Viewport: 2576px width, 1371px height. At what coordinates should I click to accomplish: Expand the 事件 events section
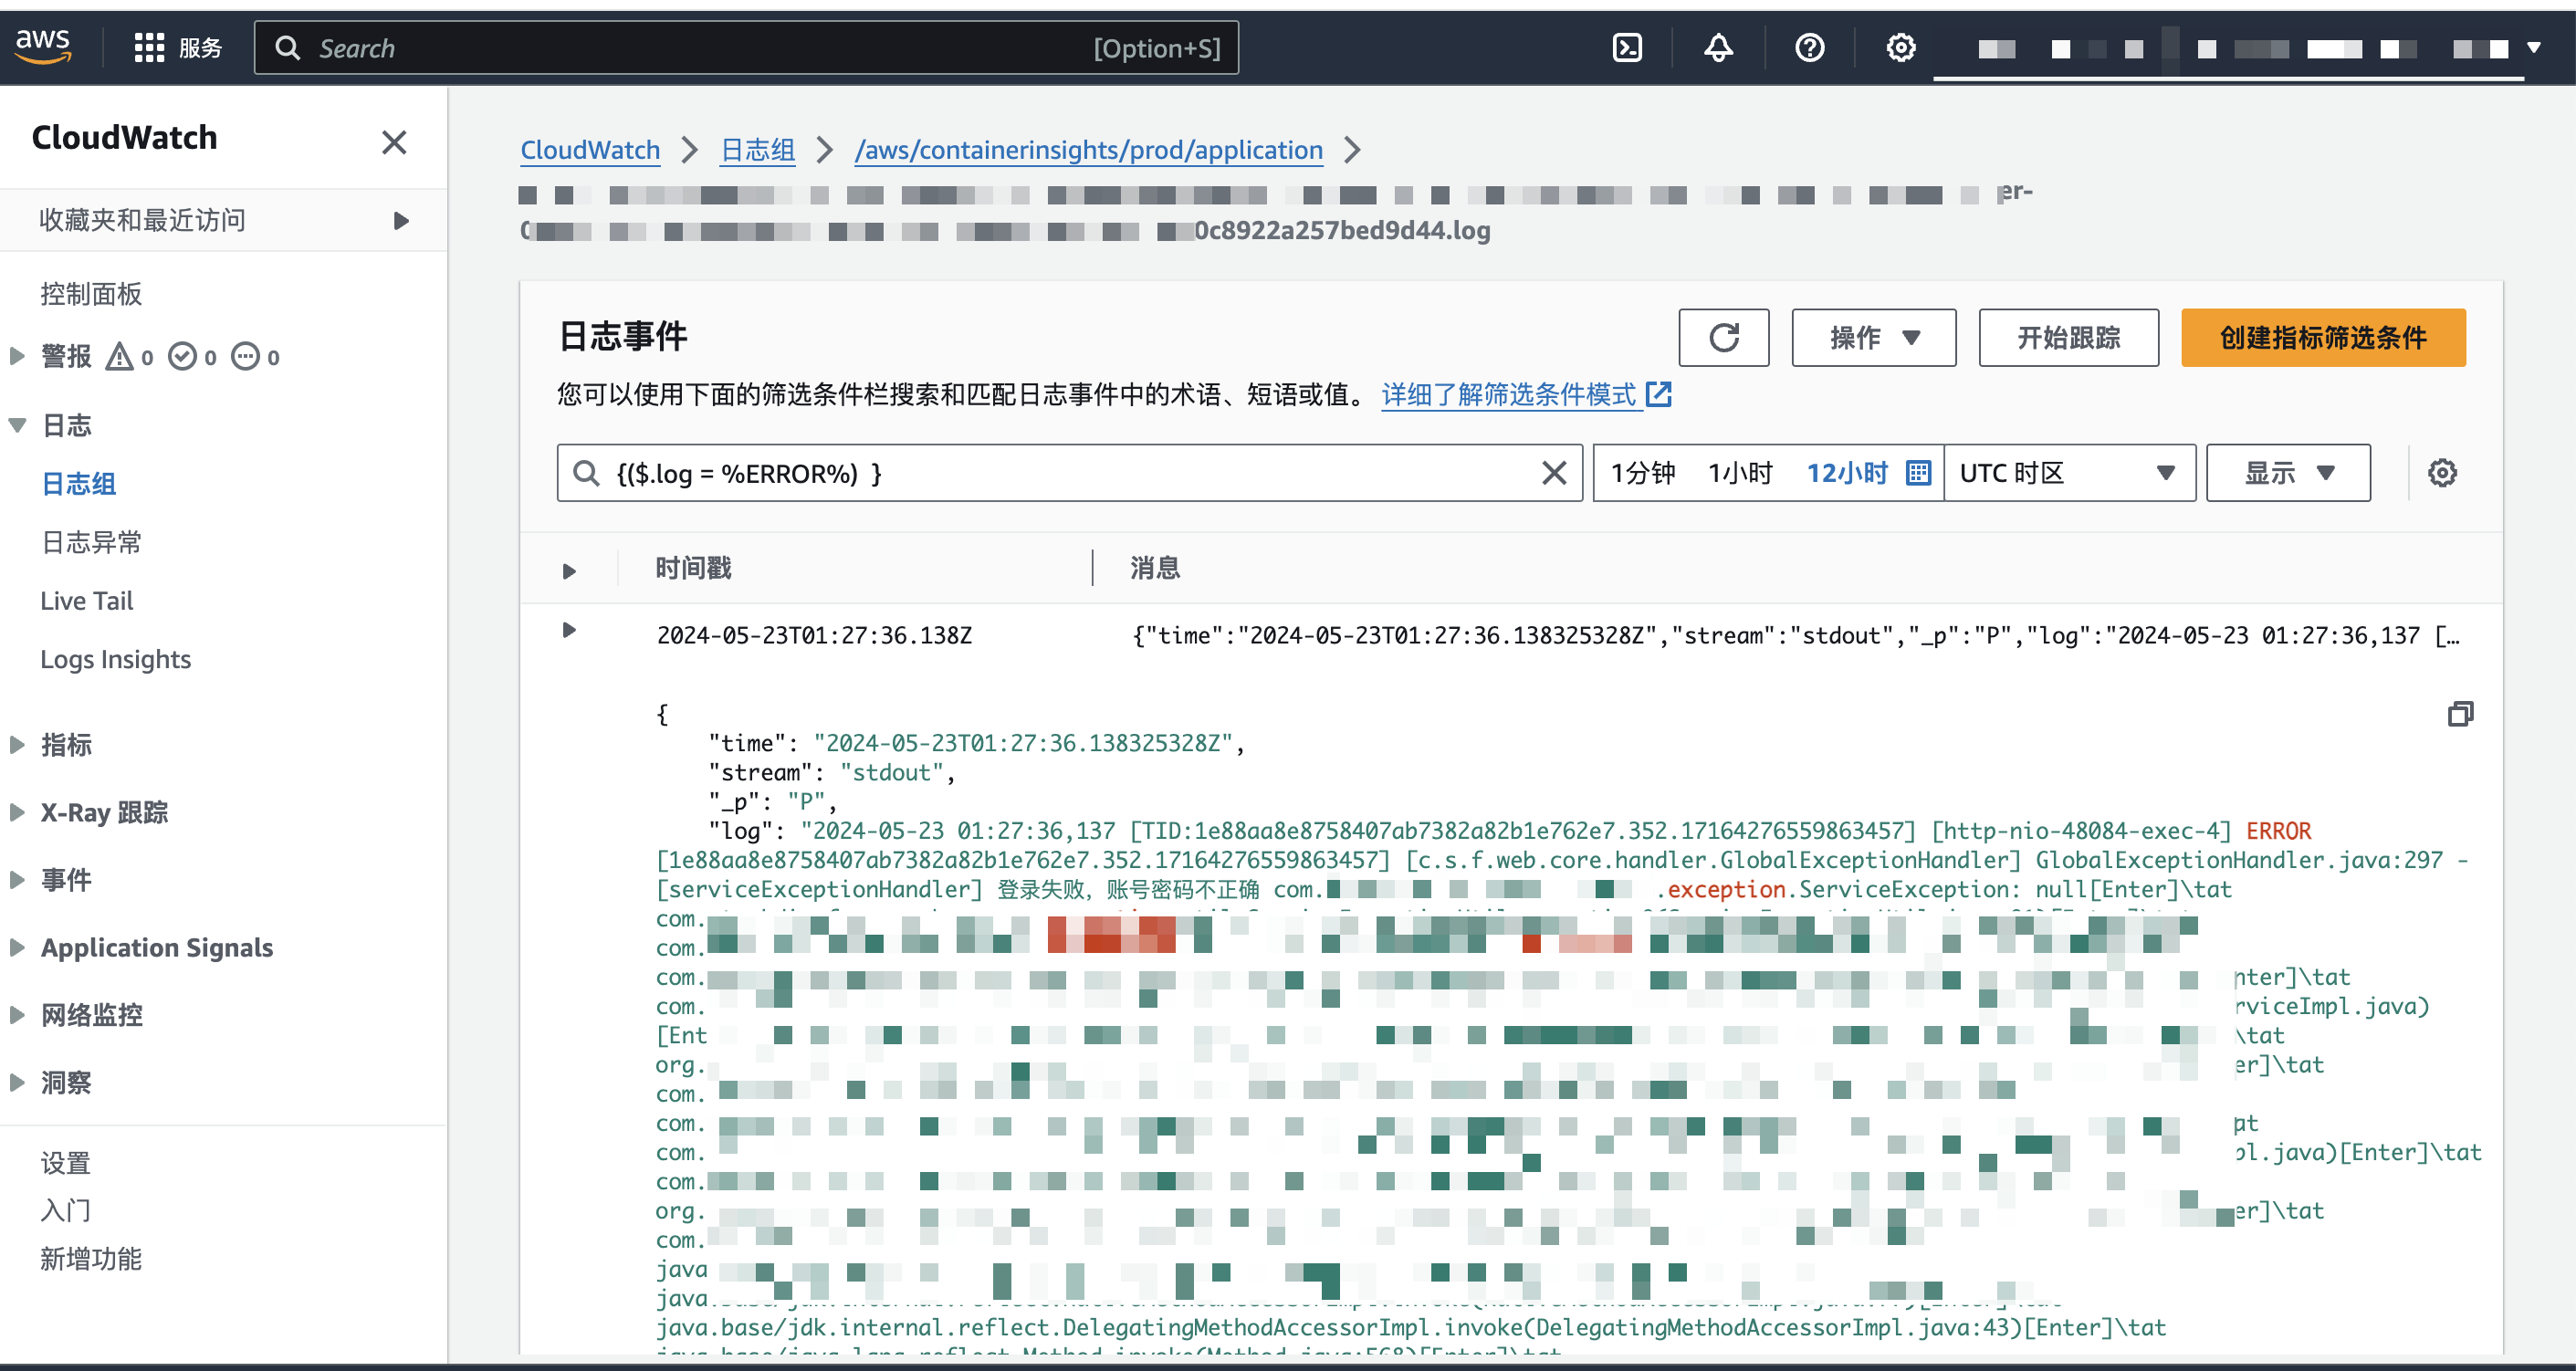(17, 880)
